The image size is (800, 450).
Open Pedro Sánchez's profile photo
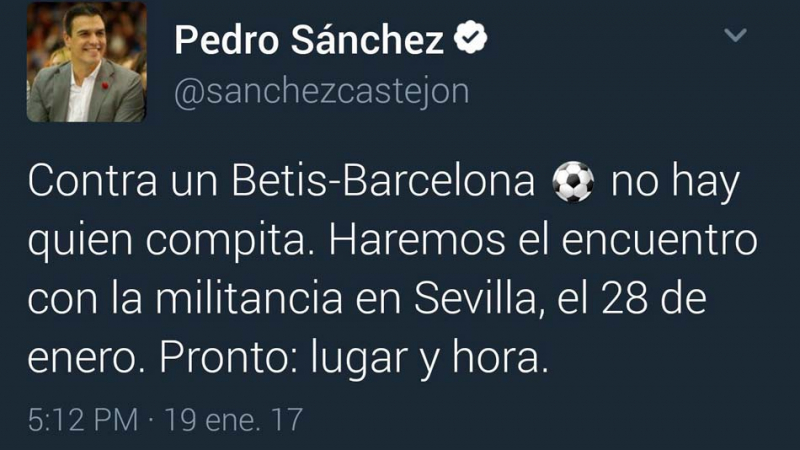click(x=86, y=62)
